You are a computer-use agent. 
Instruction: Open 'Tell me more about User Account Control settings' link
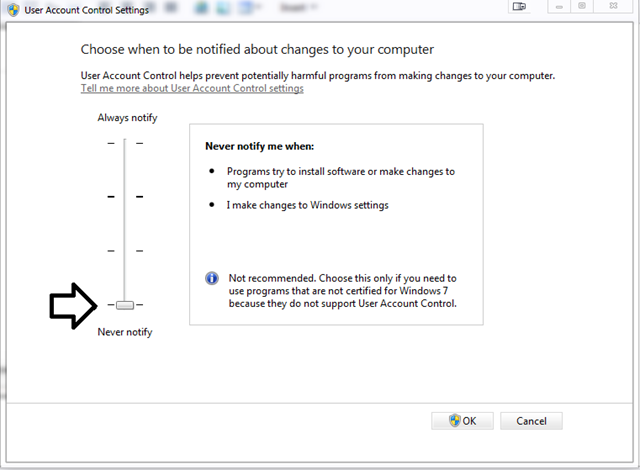[192, 88]
